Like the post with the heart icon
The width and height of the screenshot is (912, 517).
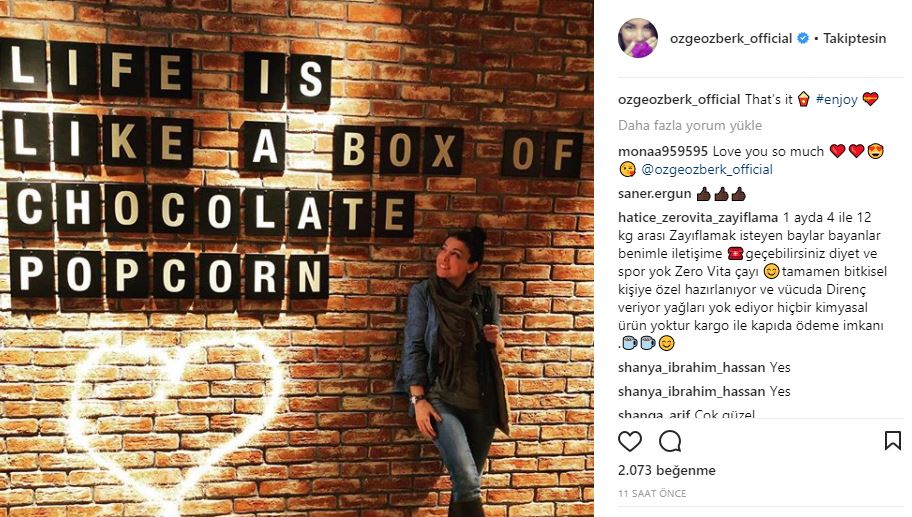click(x=630, y=441)
